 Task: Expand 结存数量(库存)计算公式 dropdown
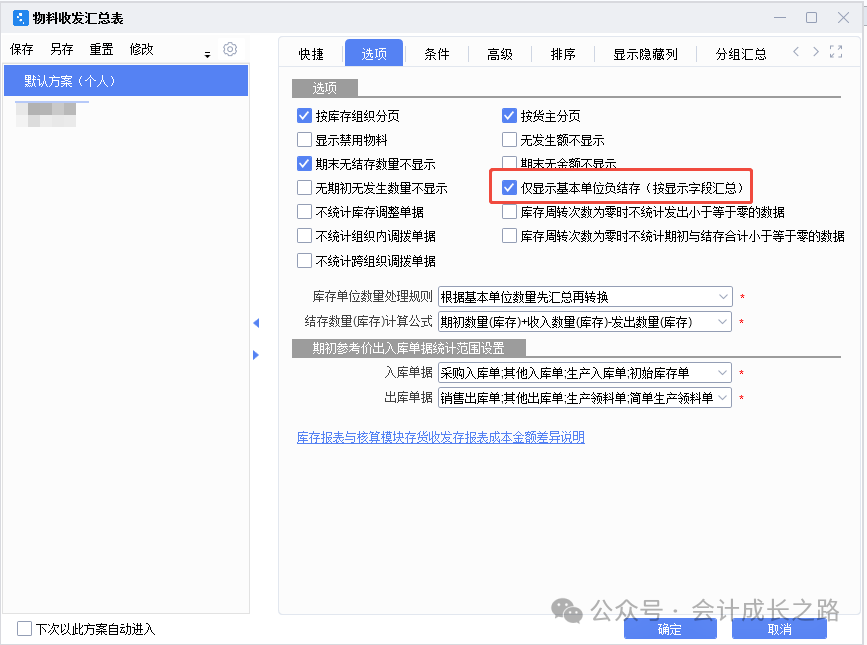coord(724,322)
